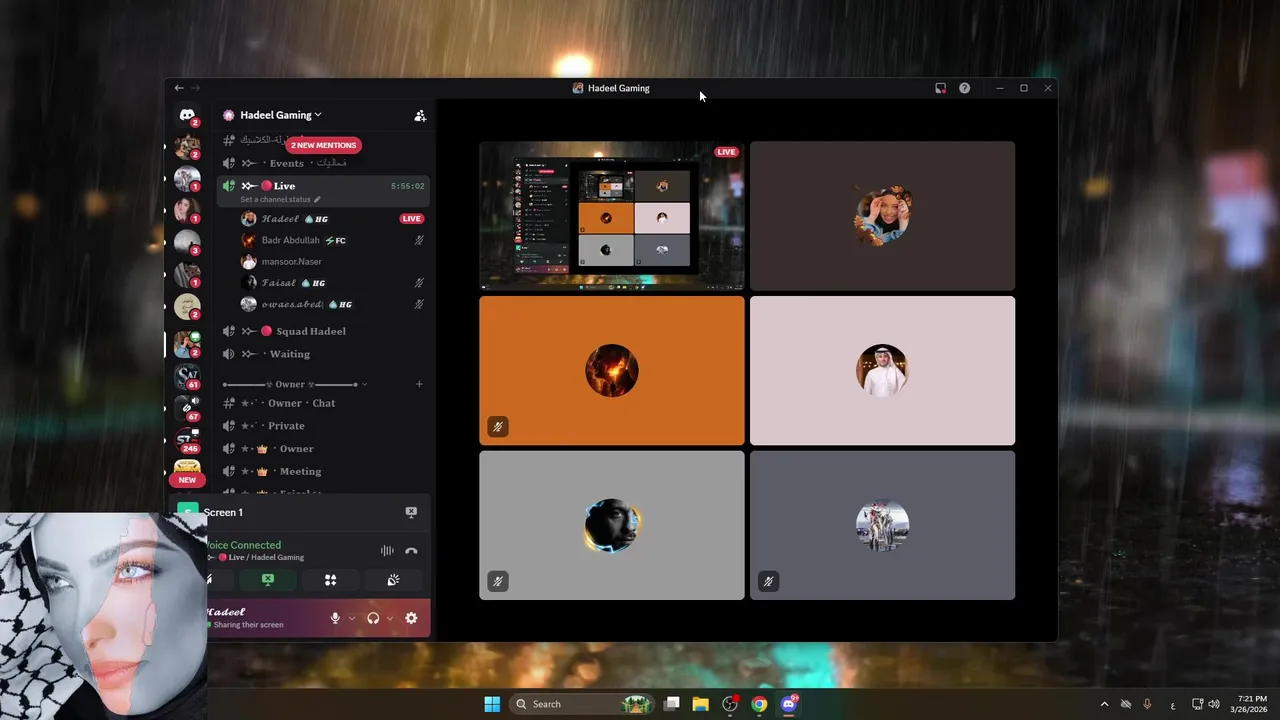Open user settings gear icon

click(x=411, y=618)
